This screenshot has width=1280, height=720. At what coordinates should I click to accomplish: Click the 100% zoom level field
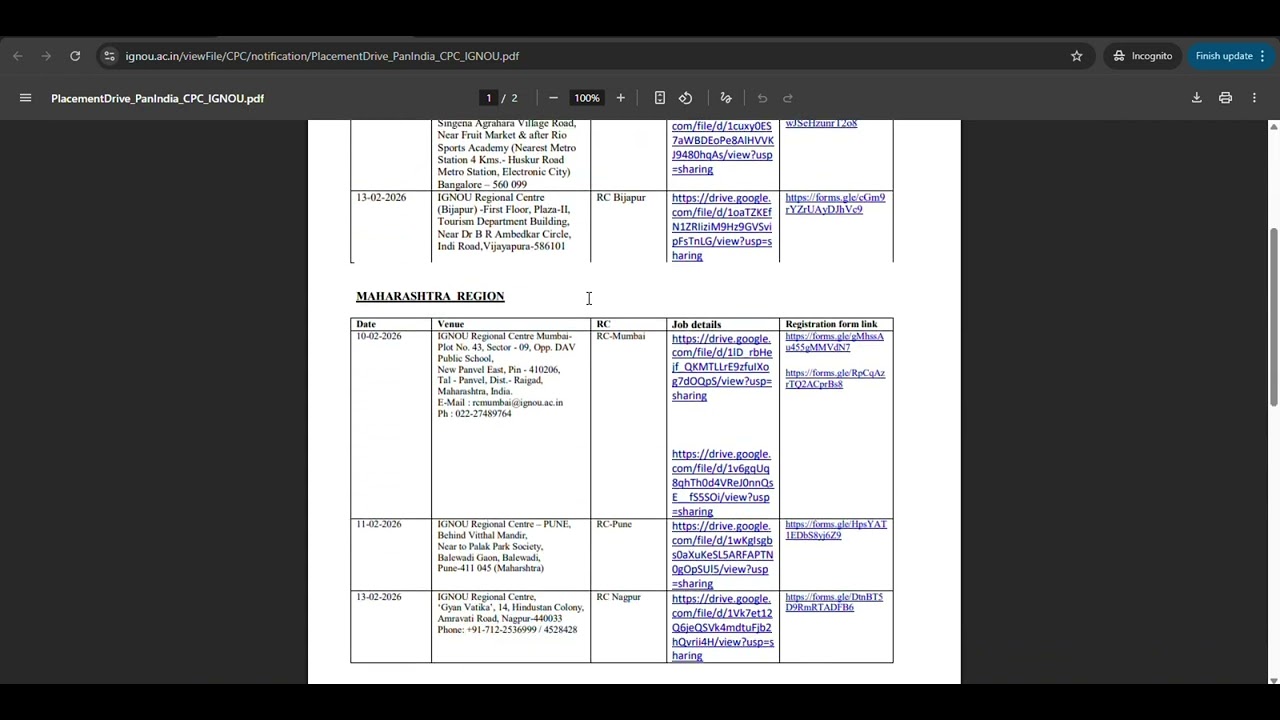tap(587, 98)
